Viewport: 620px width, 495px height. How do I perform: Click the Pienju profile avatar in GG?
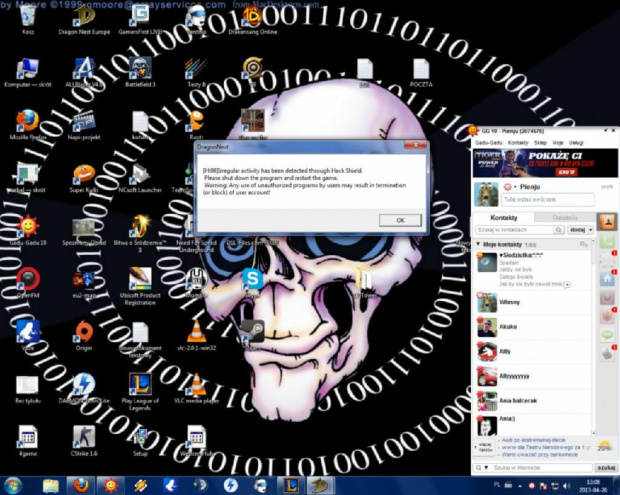pyautogui.click(x=486, y=194)
